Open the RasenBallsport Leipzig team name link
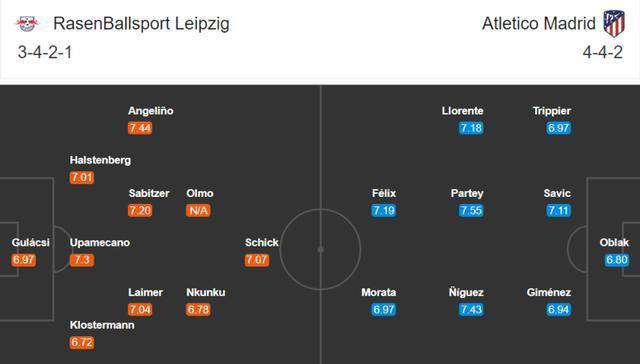The width and height of the screenshot is (640, 364). point(141,24)
